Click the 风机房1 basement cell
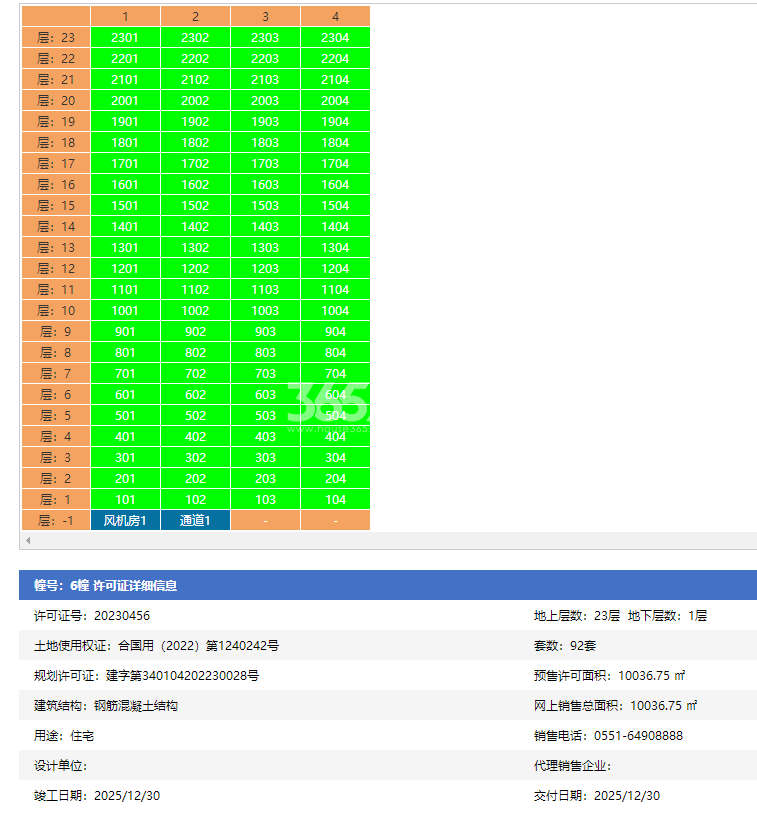Image resolution: width=757 pixels, height=814 pixels. [125, 521]
